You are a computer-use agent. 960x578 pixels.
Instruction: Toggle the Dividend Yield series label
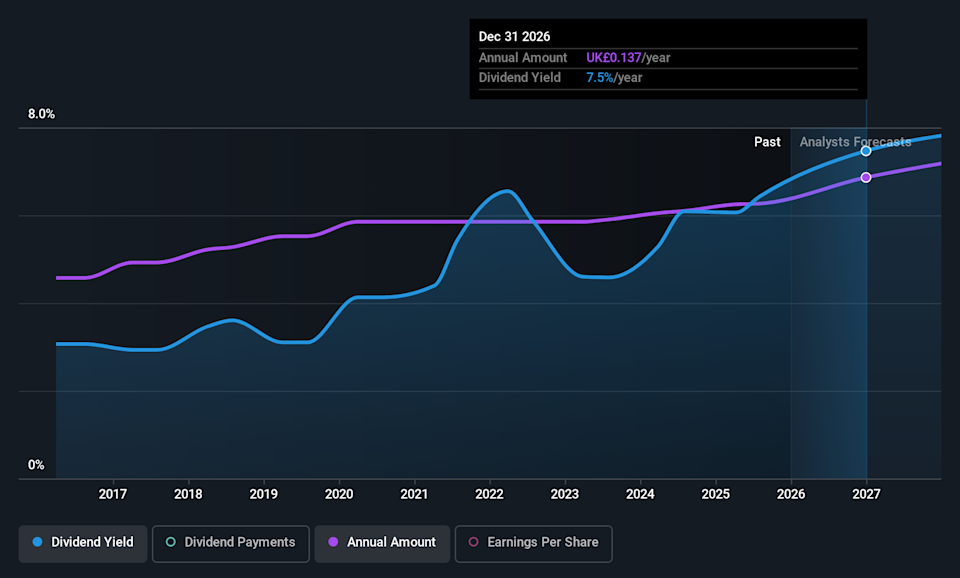tap(91, 542)
